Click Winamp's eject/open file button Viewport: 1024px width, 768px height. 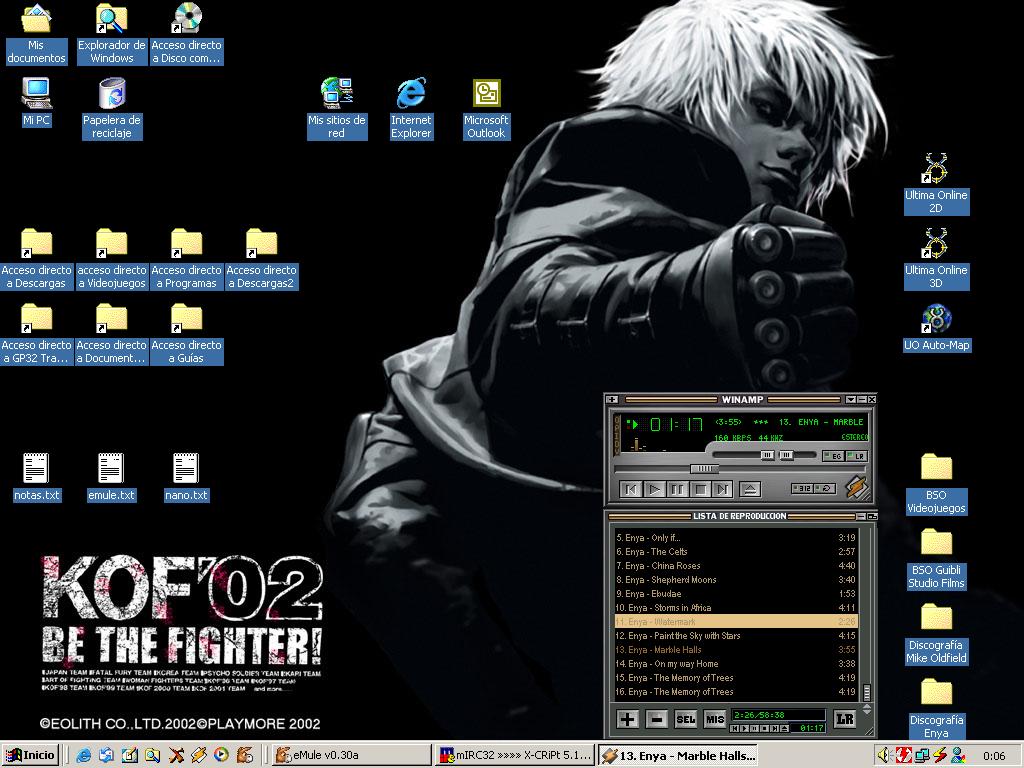[750, 489]
